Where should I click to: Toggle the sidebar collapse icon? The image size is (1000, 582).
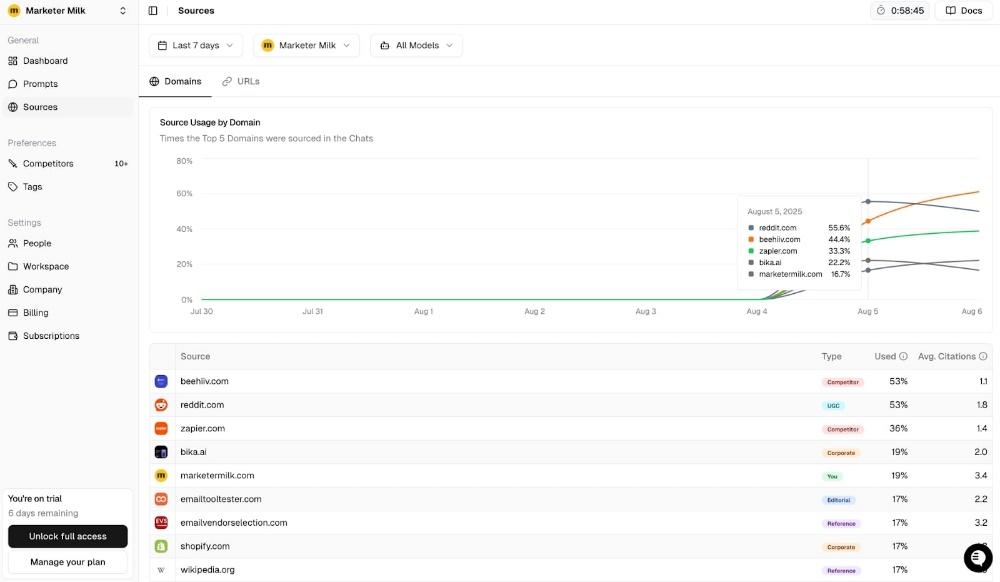point(153,11)
